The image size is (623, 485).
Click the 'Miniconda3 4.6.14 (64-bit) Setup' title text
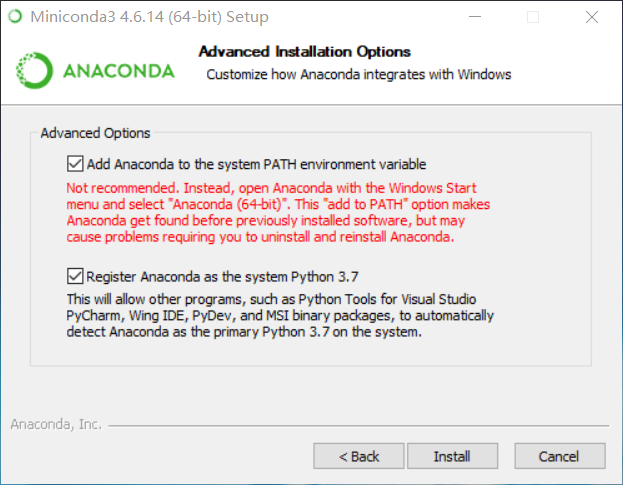click(149, 17)
